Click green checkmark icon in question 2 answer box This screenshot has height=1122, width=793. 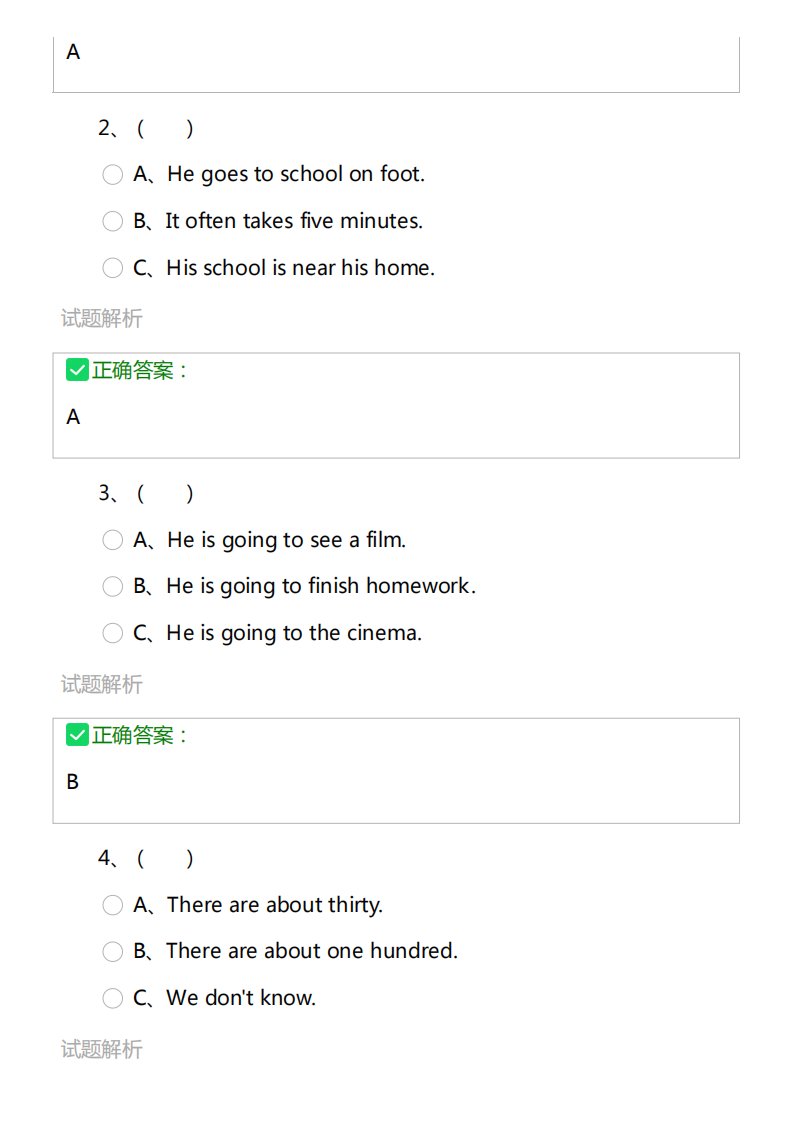[77, 370]
